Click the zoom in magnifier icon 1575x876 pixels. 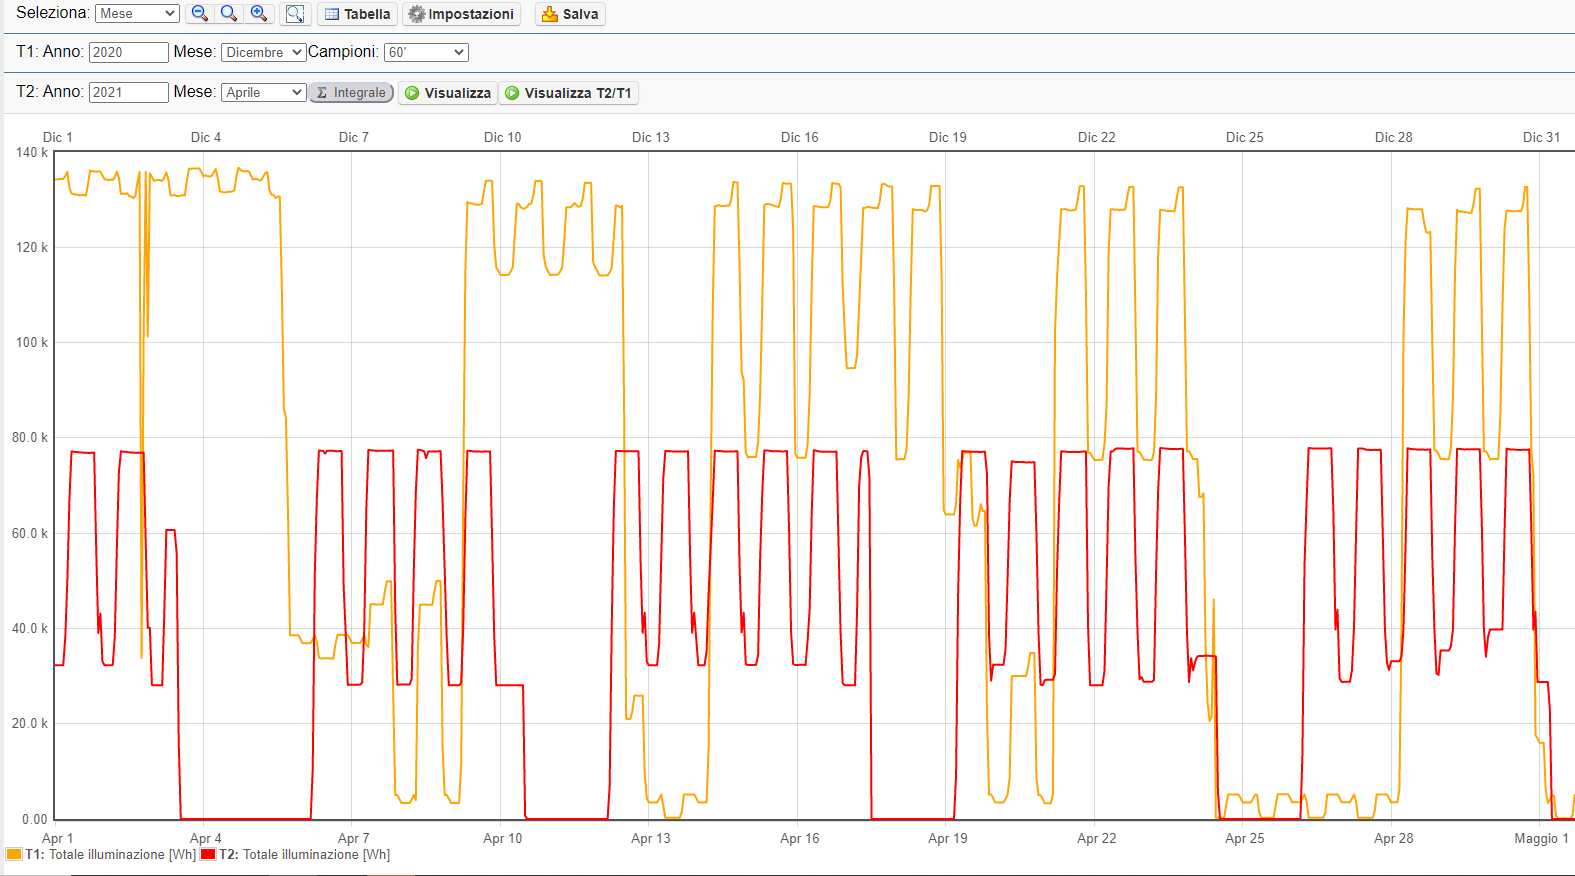259,13
